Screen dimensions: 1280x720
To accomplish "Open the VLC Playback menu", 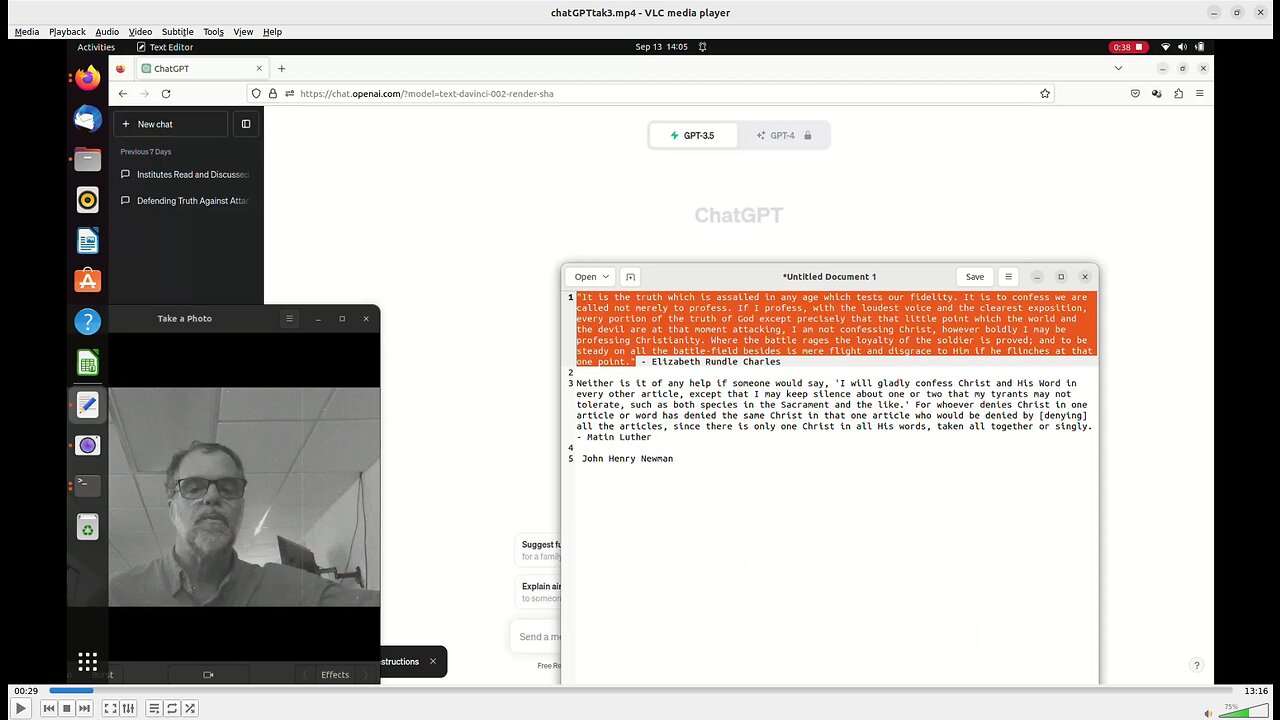I will click(67, 32).
